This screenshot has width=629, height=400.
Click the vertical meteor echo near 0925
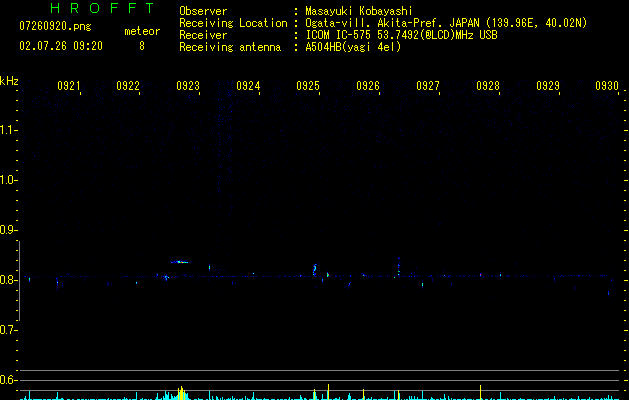pyautogui.click(x=315, y=269)
